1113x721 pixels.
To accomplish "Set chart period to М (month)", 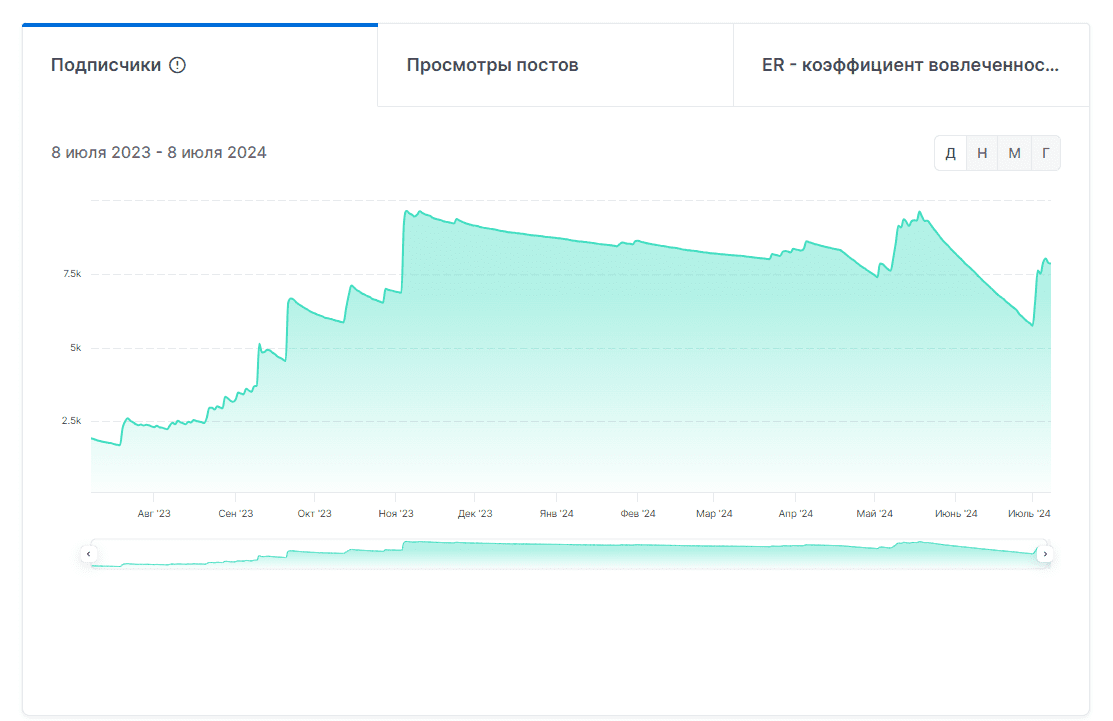I will coord(1014,153).
